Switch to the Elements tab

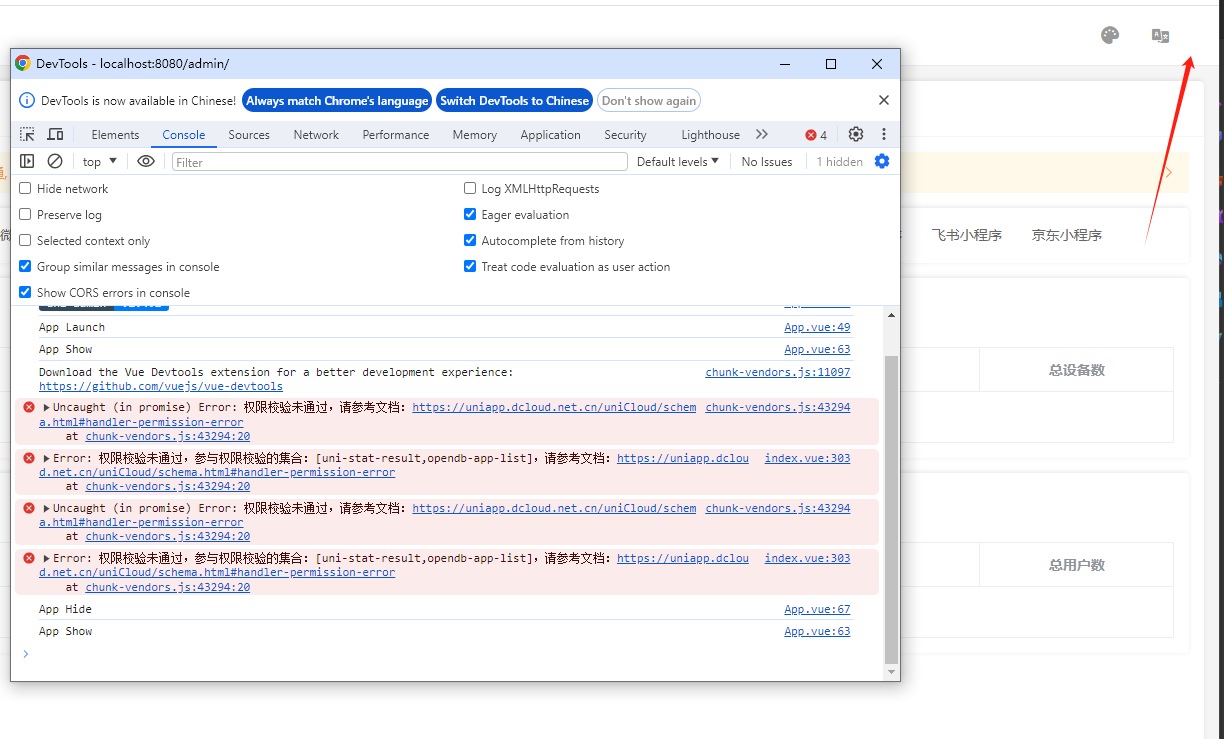[x=115, y=135]
